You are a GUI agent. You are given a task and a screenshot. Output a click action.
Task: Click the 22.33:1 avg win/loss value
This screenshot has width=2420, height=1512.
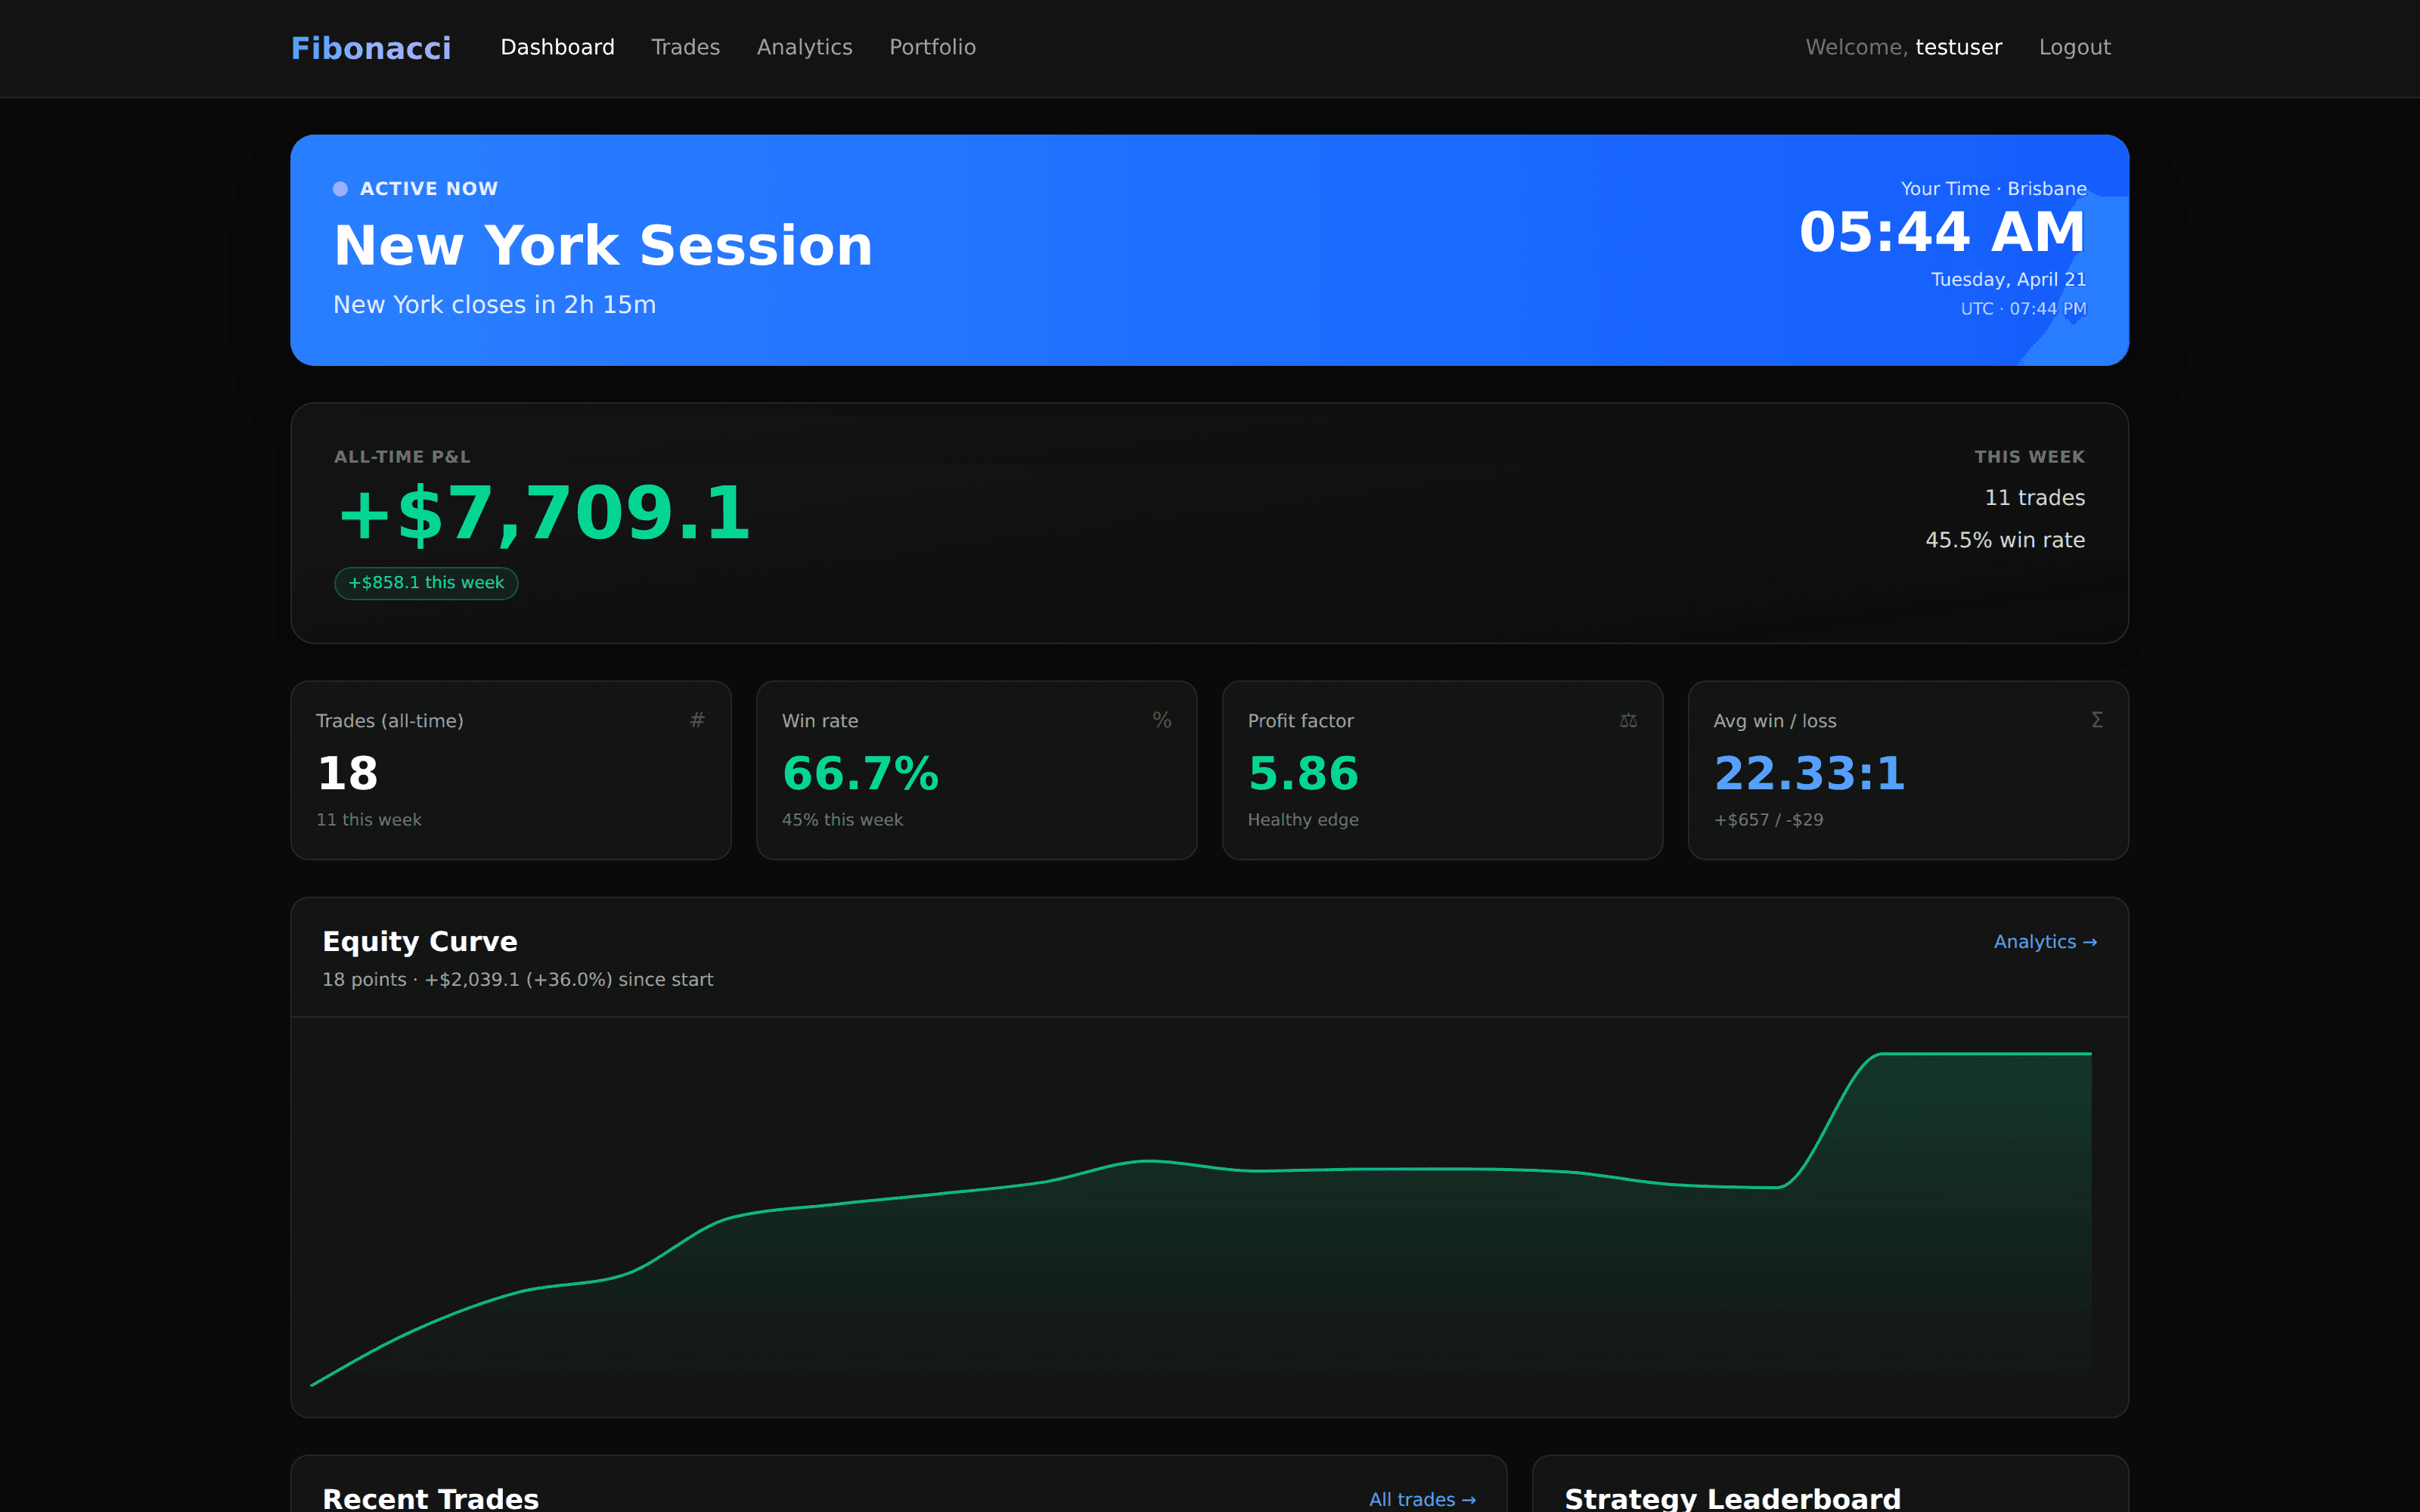[1809, 774]
